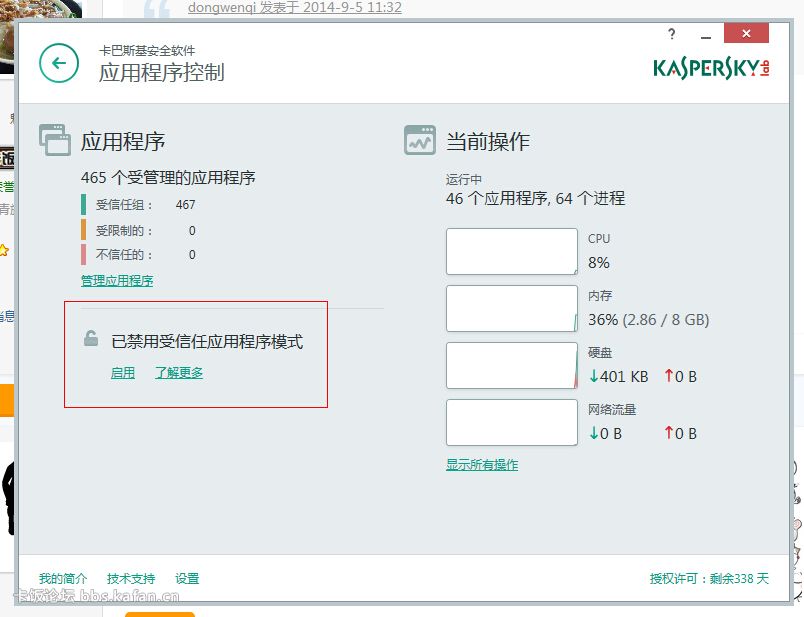Click the orange 受限制的 color bar
This screenshot has height=617, width=804.
coord(84,230)
